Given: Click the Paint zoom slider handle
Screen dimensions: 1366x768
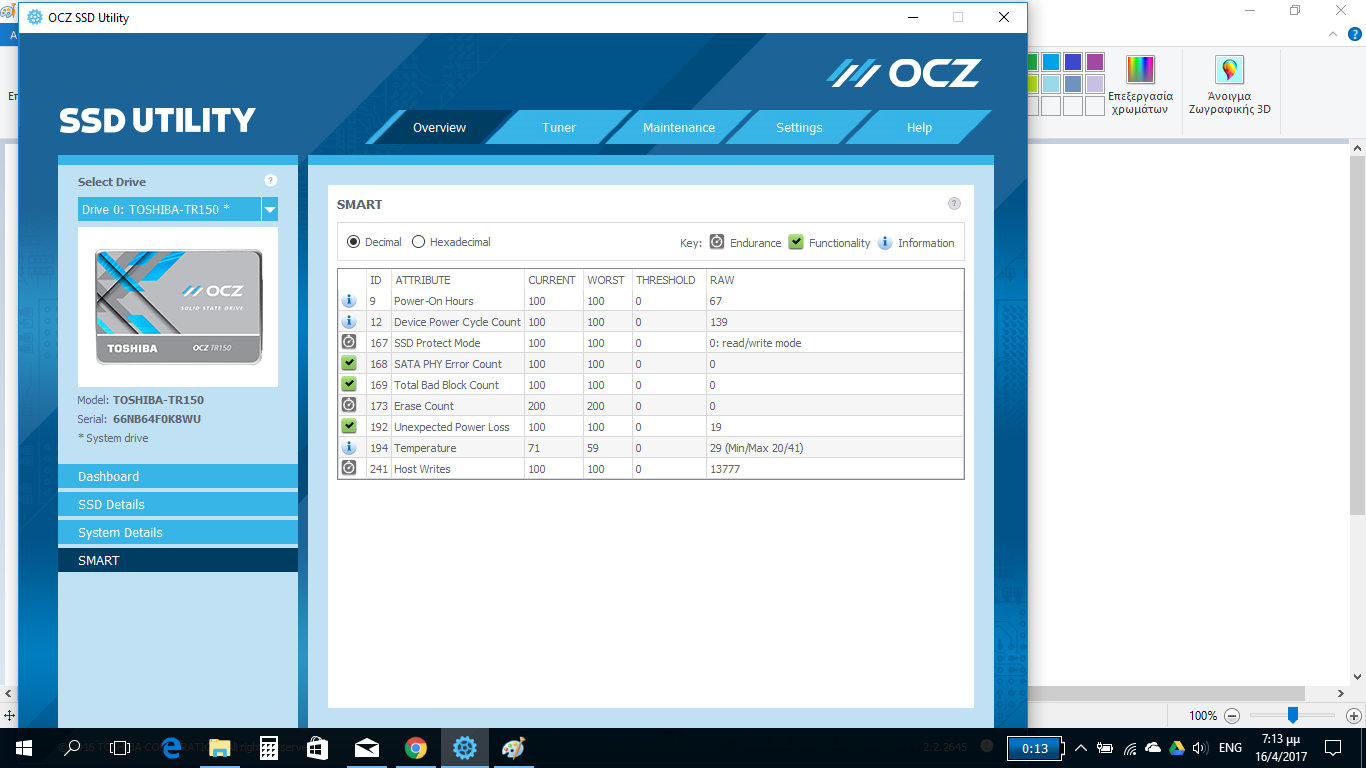Looking at the screenshot, I should [1293, 715].
